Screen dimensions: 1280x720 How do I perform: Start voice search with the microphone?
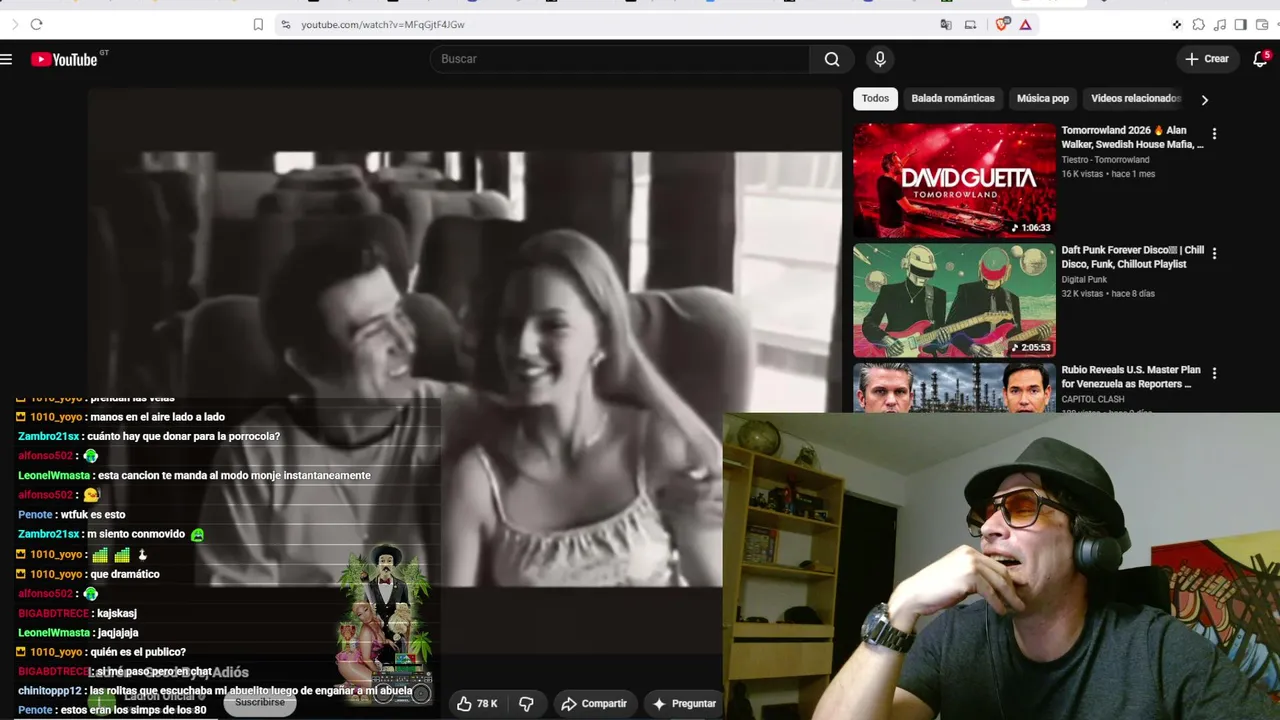pyautogui.click(x=880, y=59)
